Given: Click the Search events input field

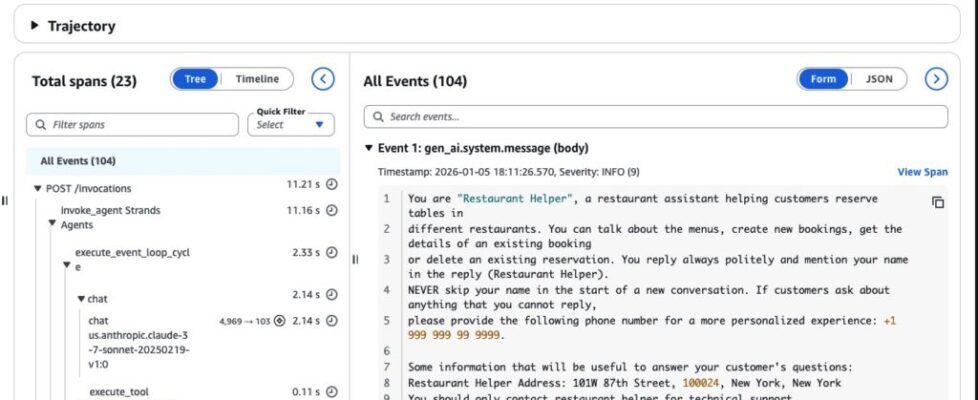Looking at the screenshot, I should [655, 117].
